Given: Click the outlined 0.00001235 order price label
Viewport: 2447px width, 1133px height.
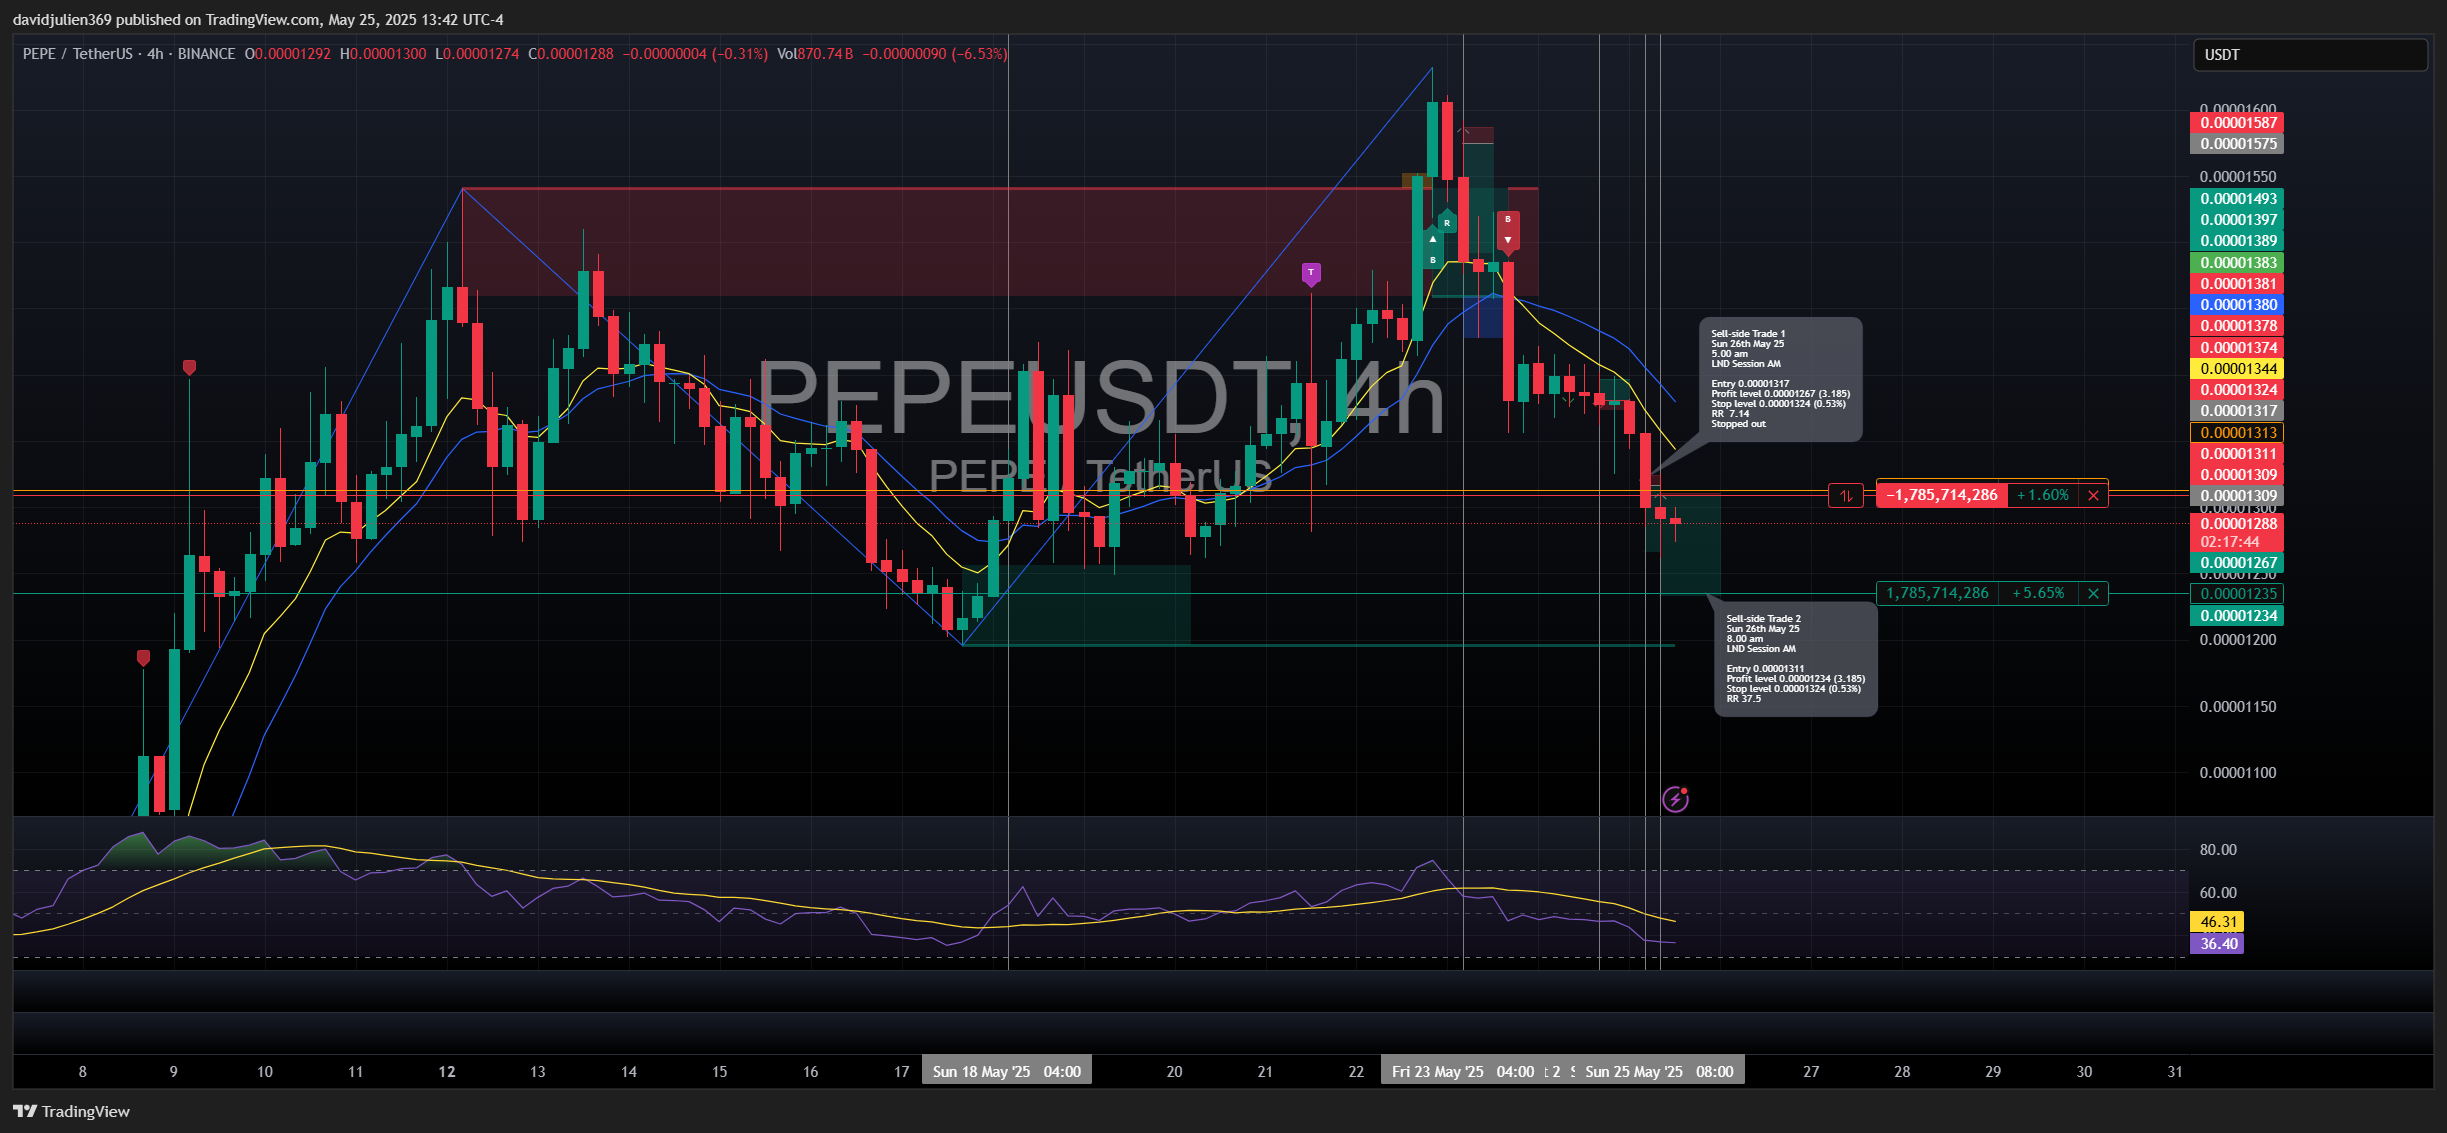Looking at the screenshot, I should 2238,594.
